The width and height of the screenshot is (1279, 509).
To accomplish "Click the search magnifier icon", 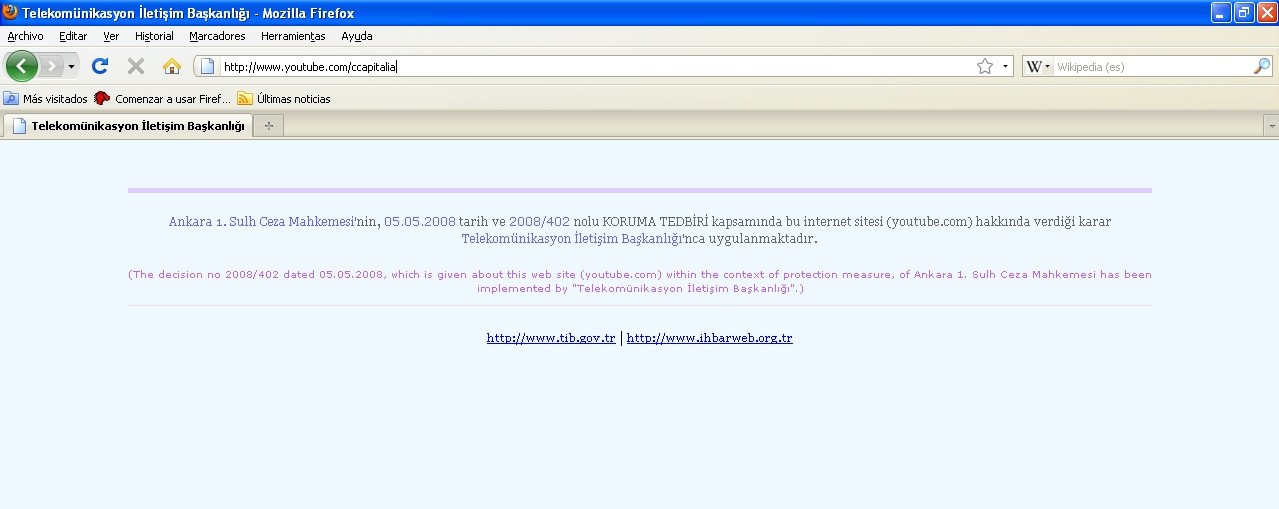I will (x=1262, y=66).
